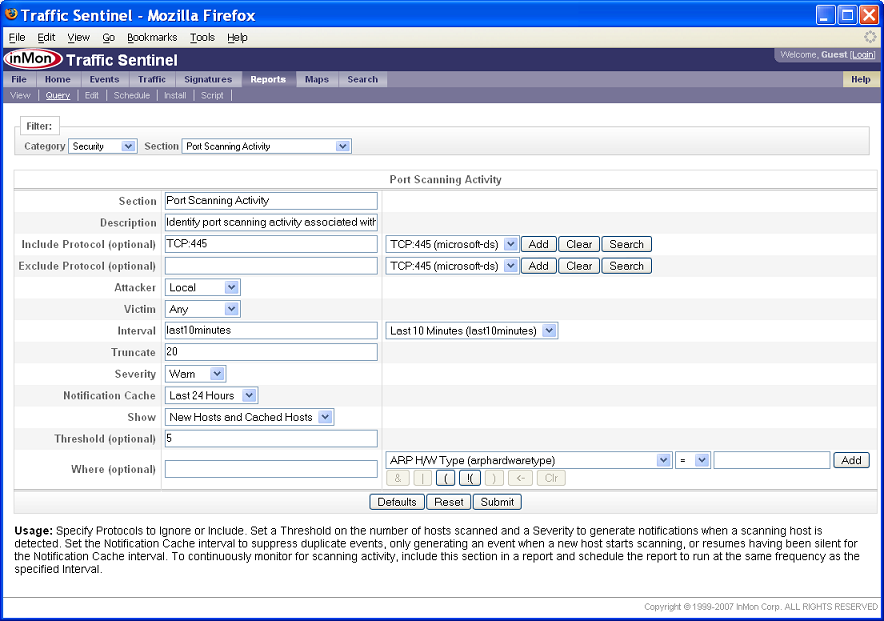Open the Severity Warn dropdown
Screen dimensions: 884x621
pyautogui.click(x=195, y=374)
